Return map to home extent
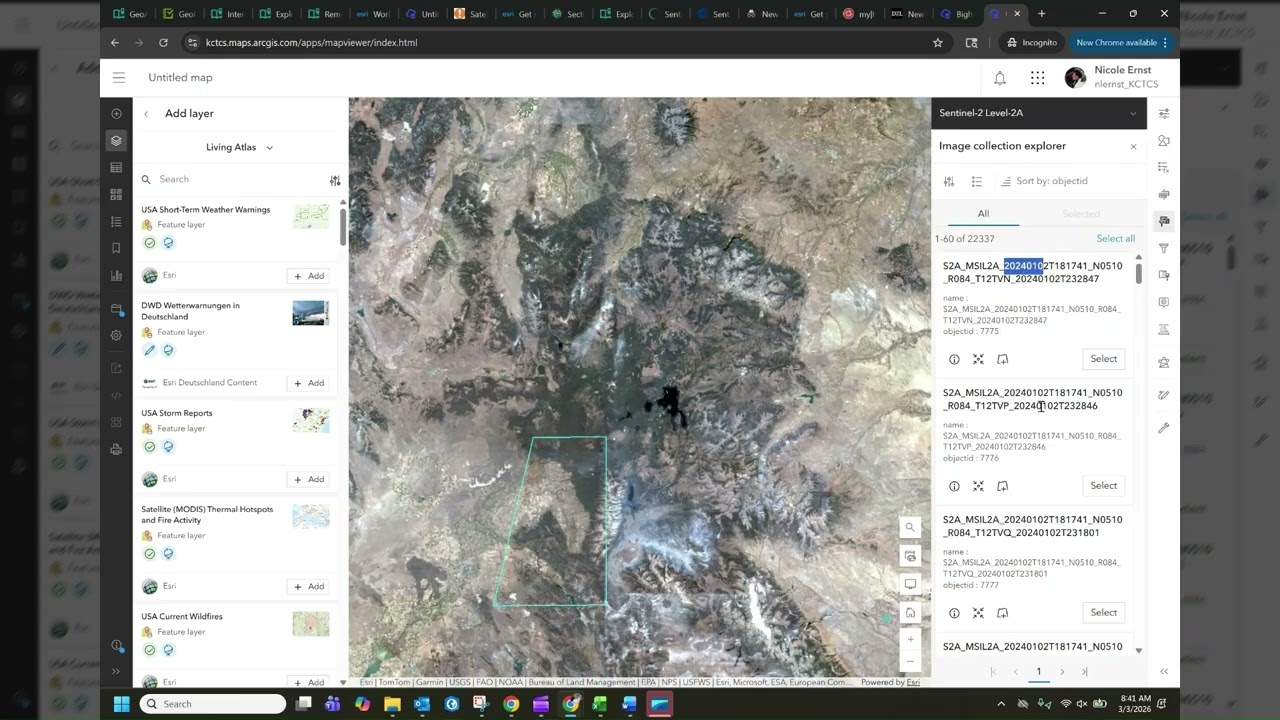Viewport: 1280px width, 720px height. [910, 613]
